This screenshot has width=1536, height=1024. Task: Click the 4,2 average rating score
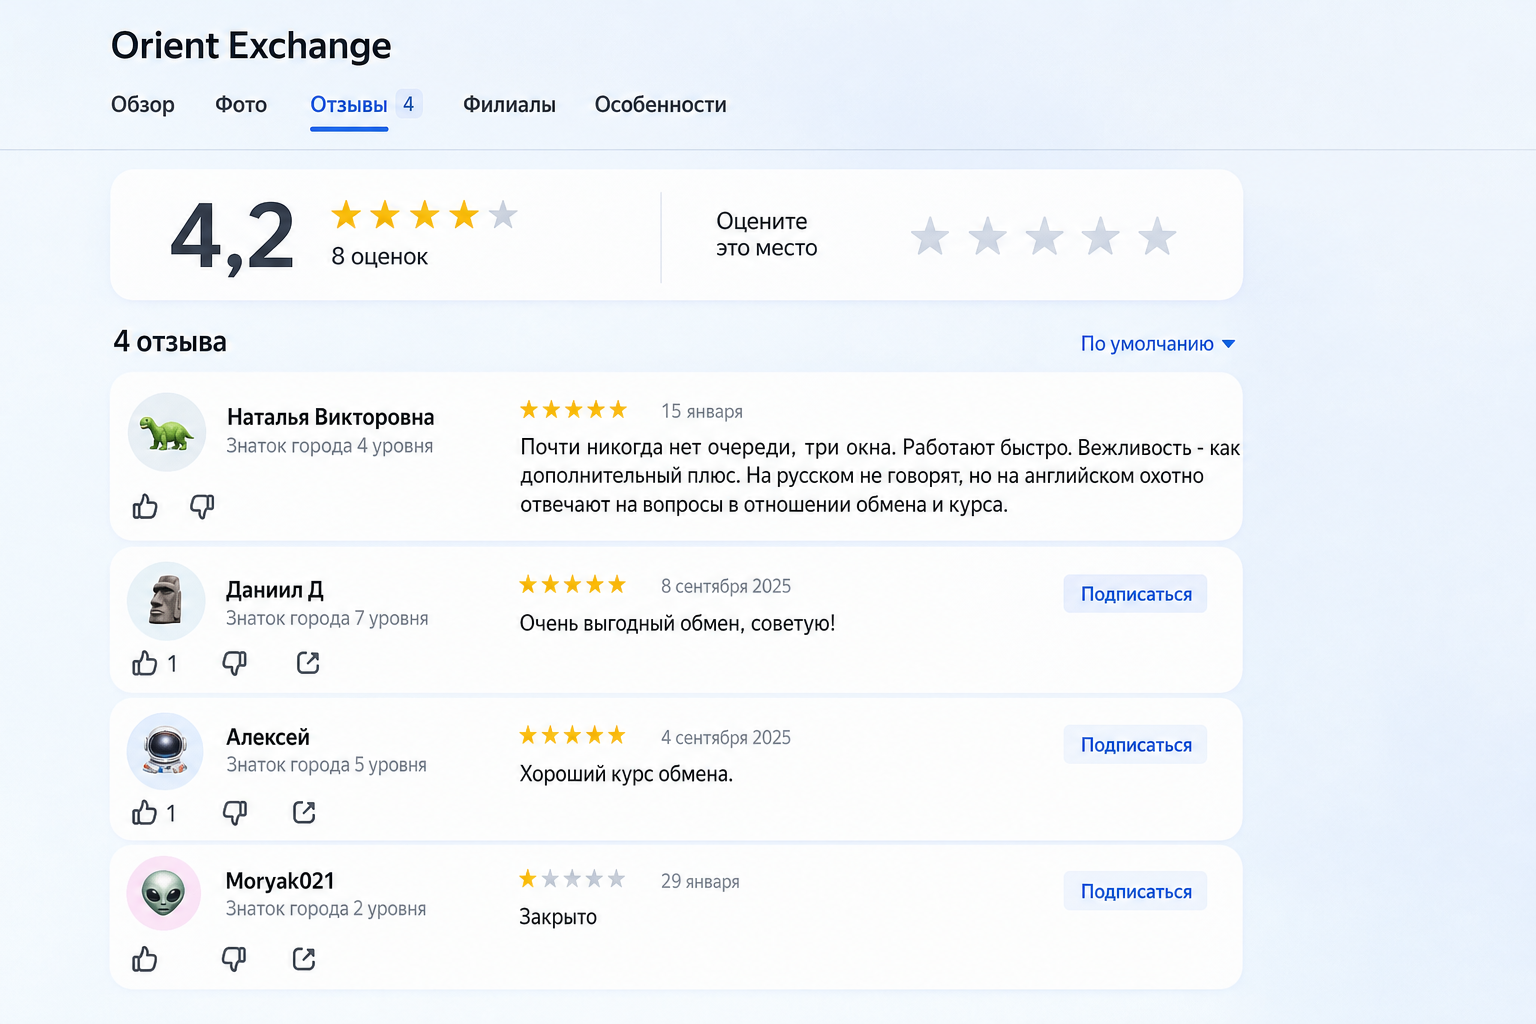click(232, 236)
